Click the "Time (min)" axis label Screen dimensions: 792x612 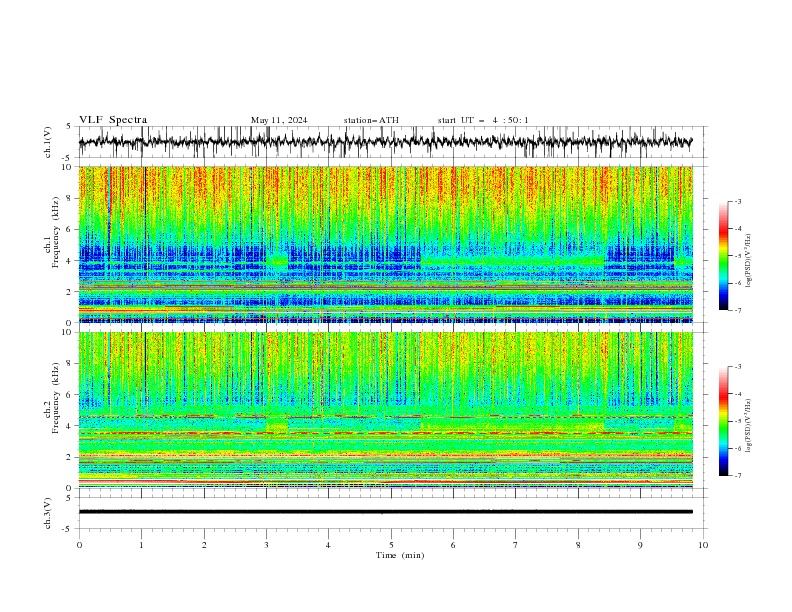point(400,555)
